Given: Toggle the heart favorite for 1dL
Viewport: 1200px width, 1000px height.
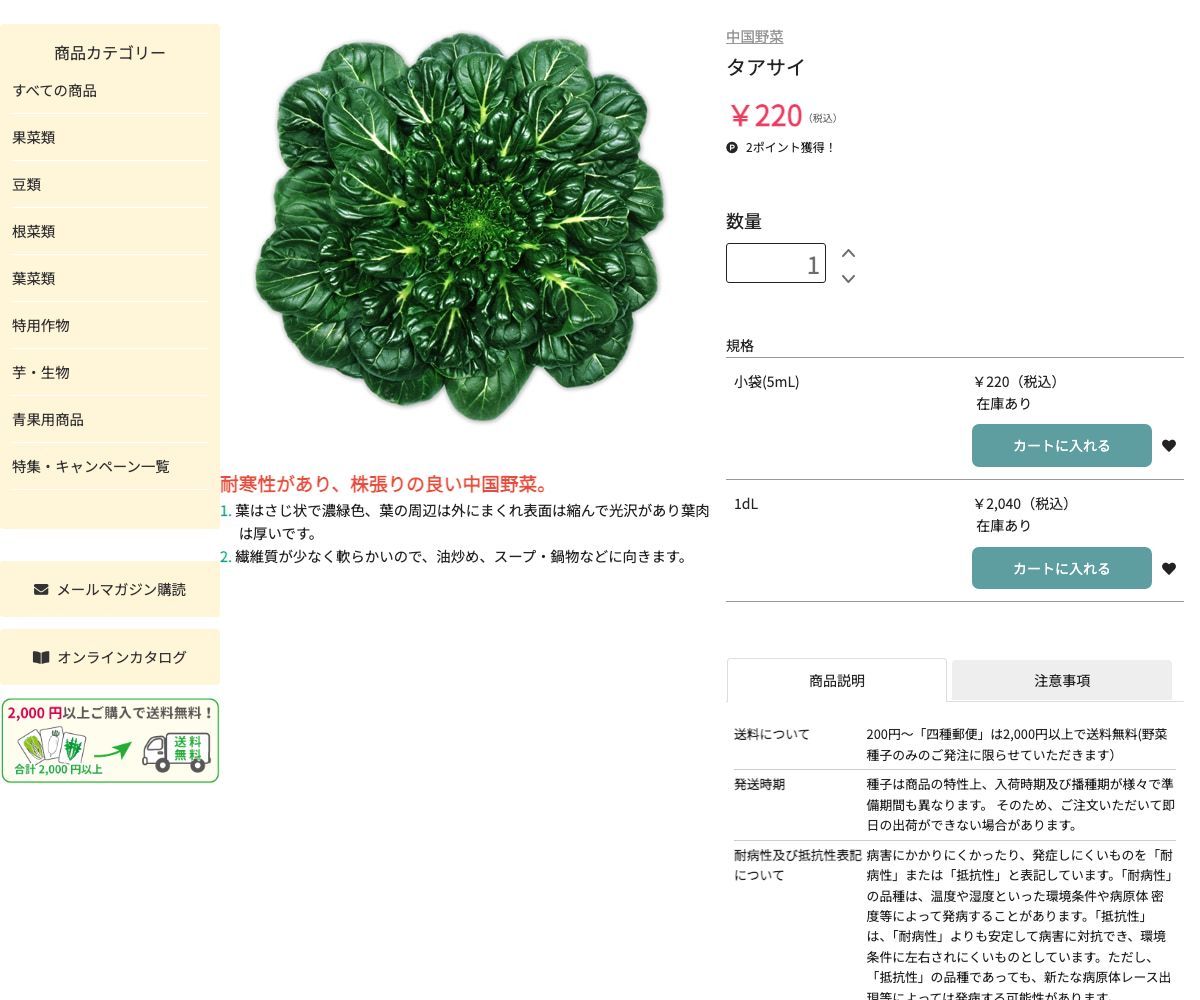Looking at the screenshot, I should point(1169,568).
